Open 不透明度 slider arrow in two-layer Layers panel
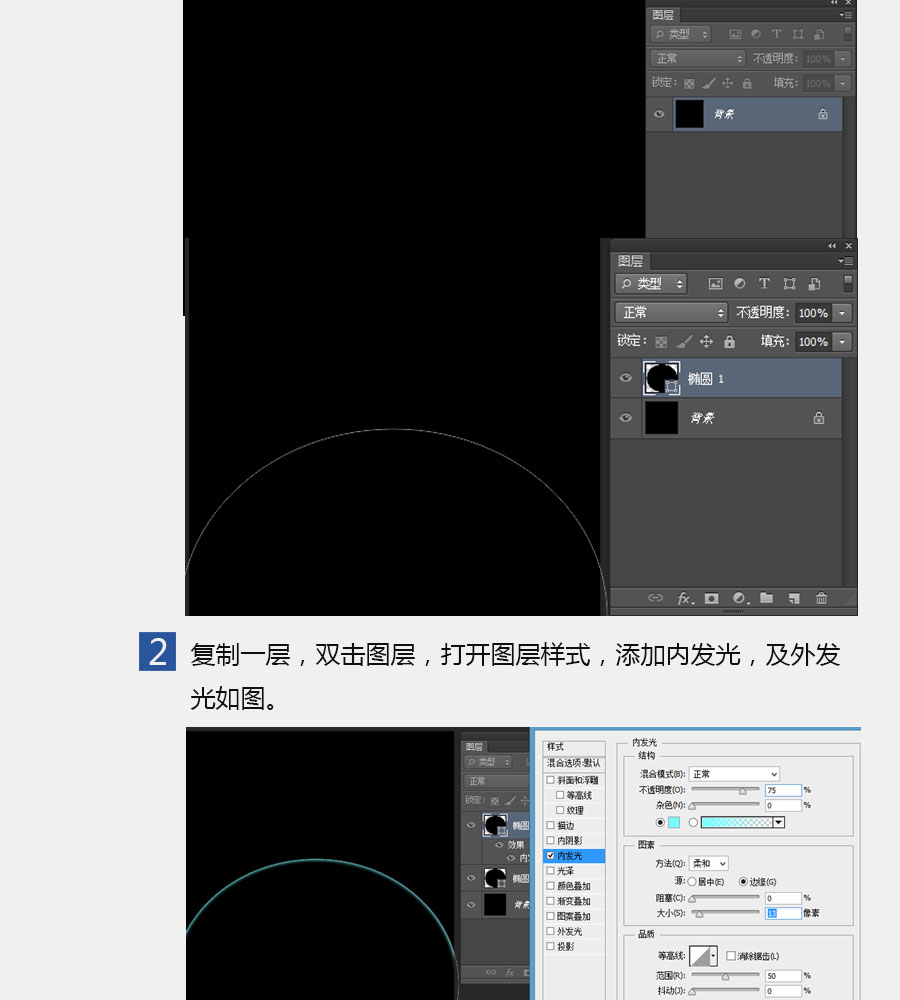900x1000 pixels. click(x=843, y=312)
